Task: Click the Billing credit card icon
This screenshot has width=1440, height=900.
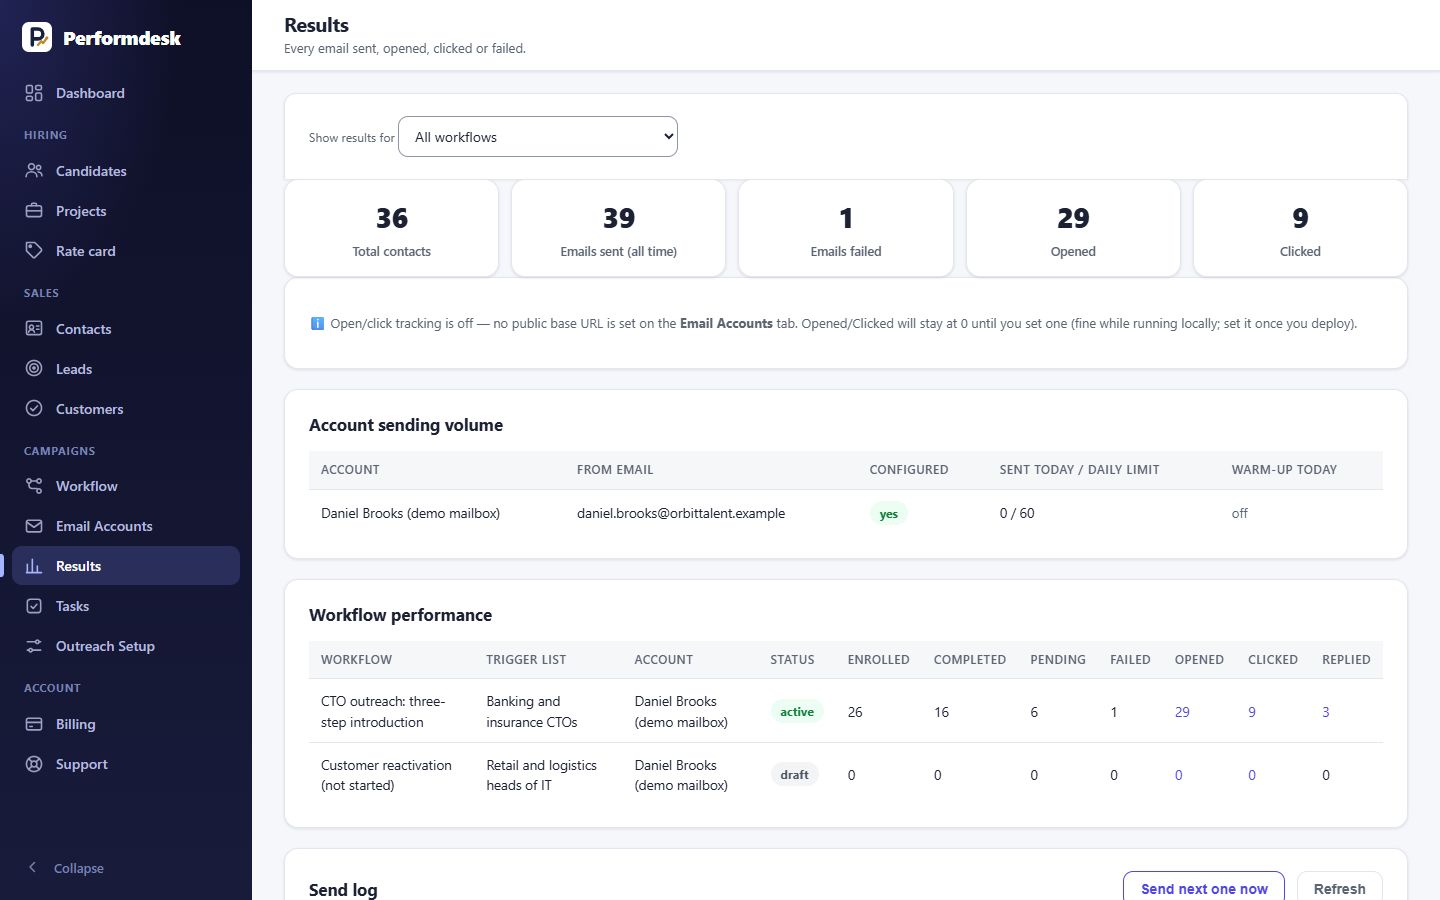Action: (x=34, y=724)
